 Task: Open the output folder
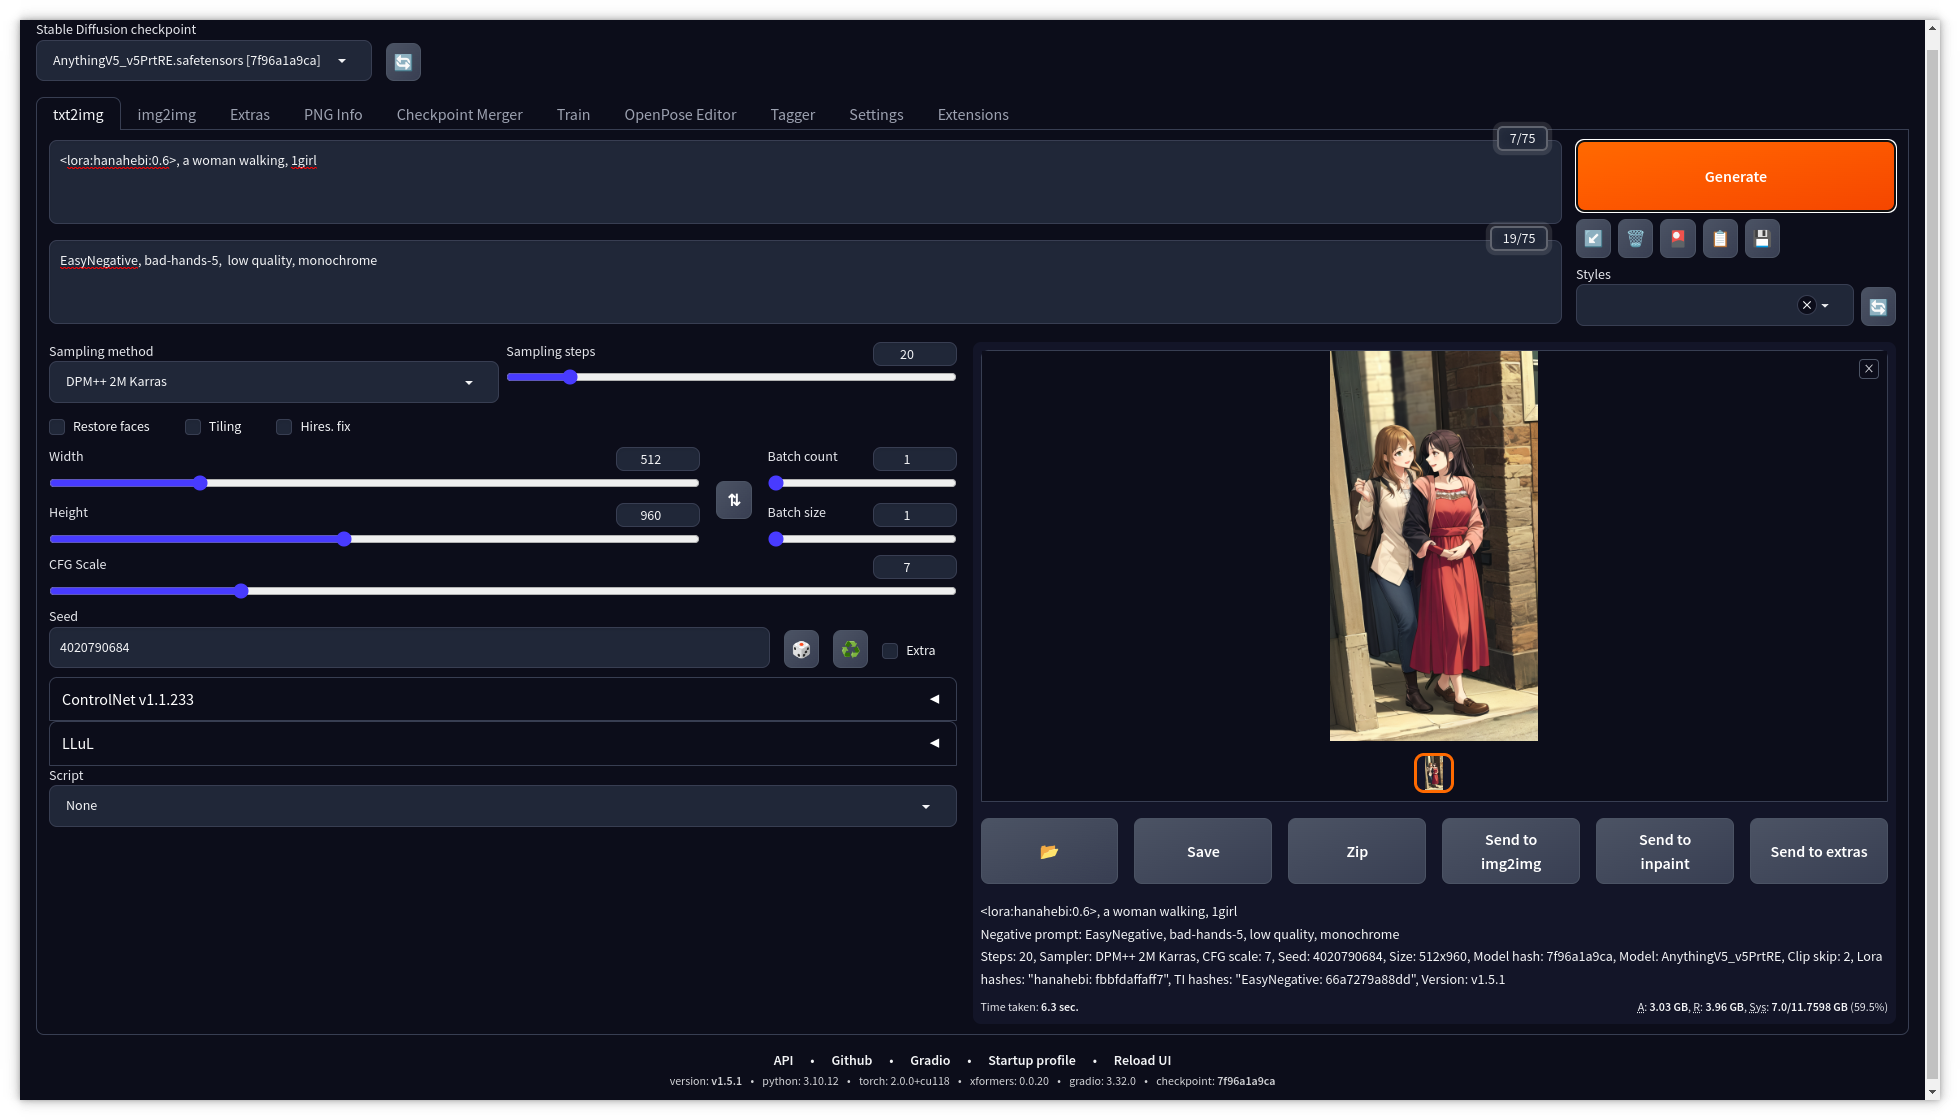(1049, 851)
